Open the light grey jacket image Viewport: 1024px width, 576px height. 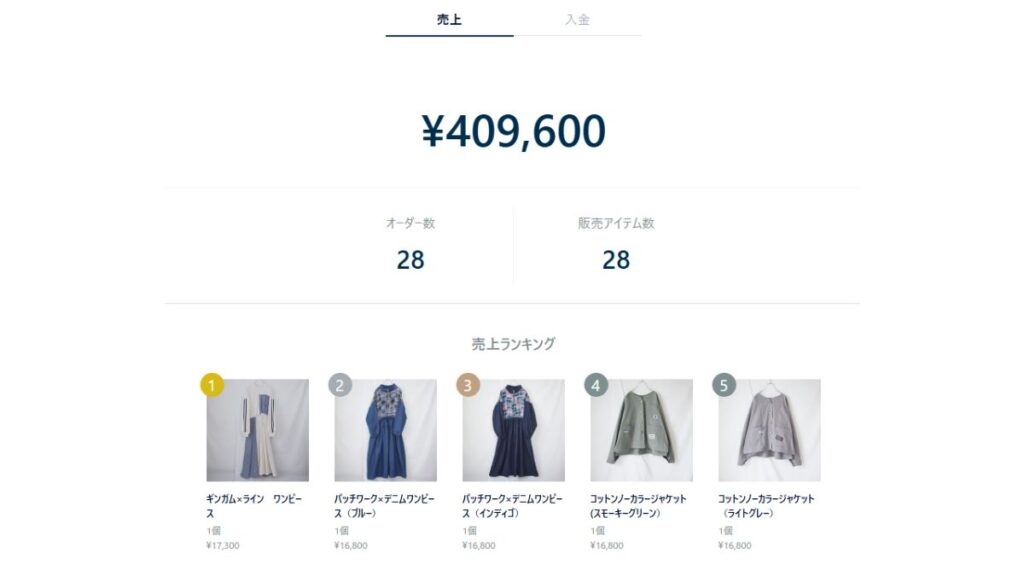click(769, 430)
